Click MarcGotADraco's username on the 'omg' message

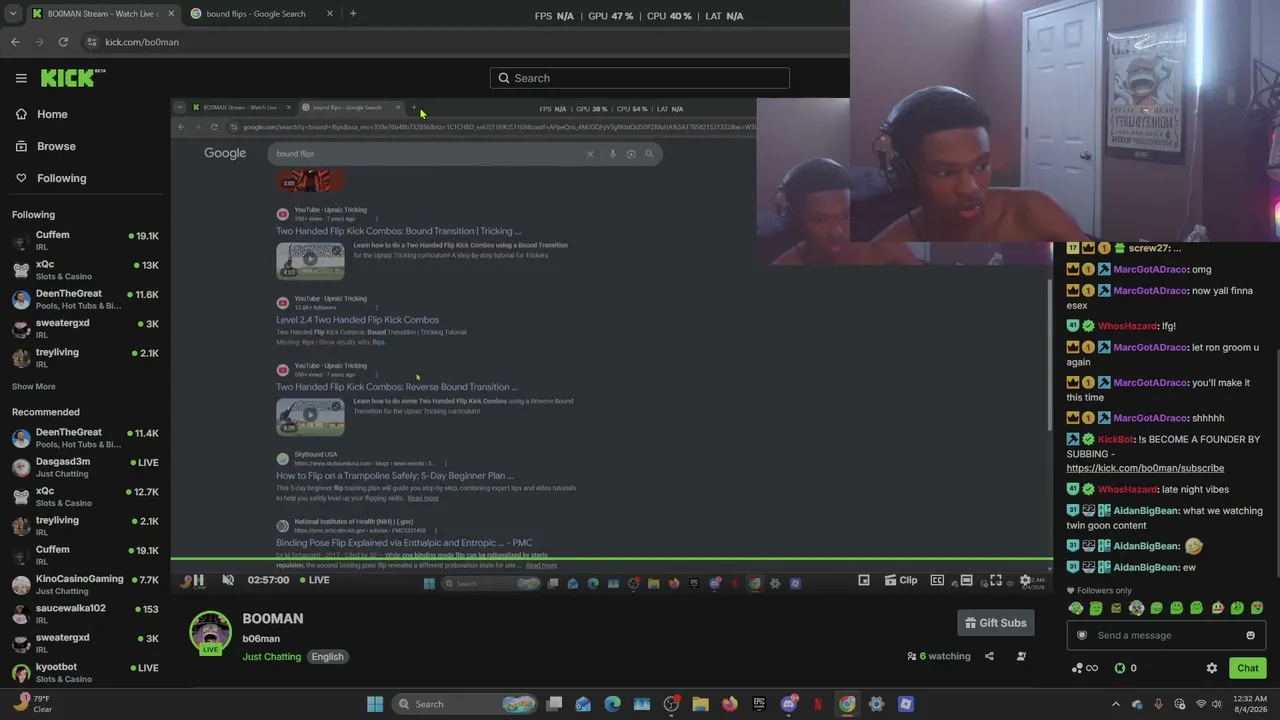(x=1150, y=269)
